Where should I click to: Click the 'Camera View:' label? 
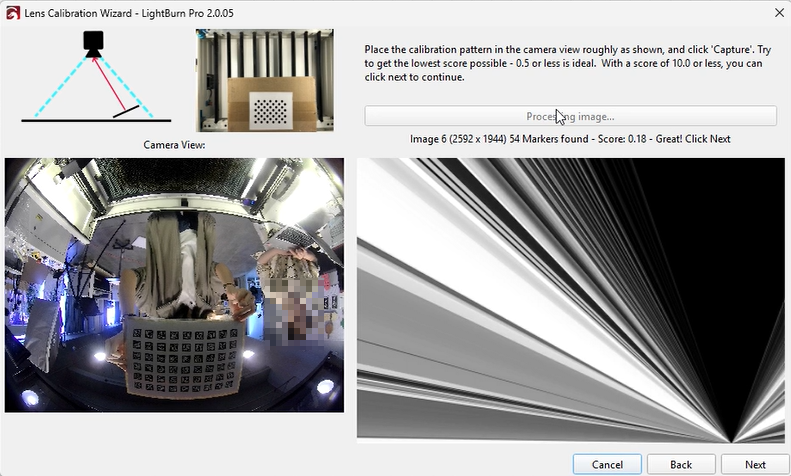174,145
